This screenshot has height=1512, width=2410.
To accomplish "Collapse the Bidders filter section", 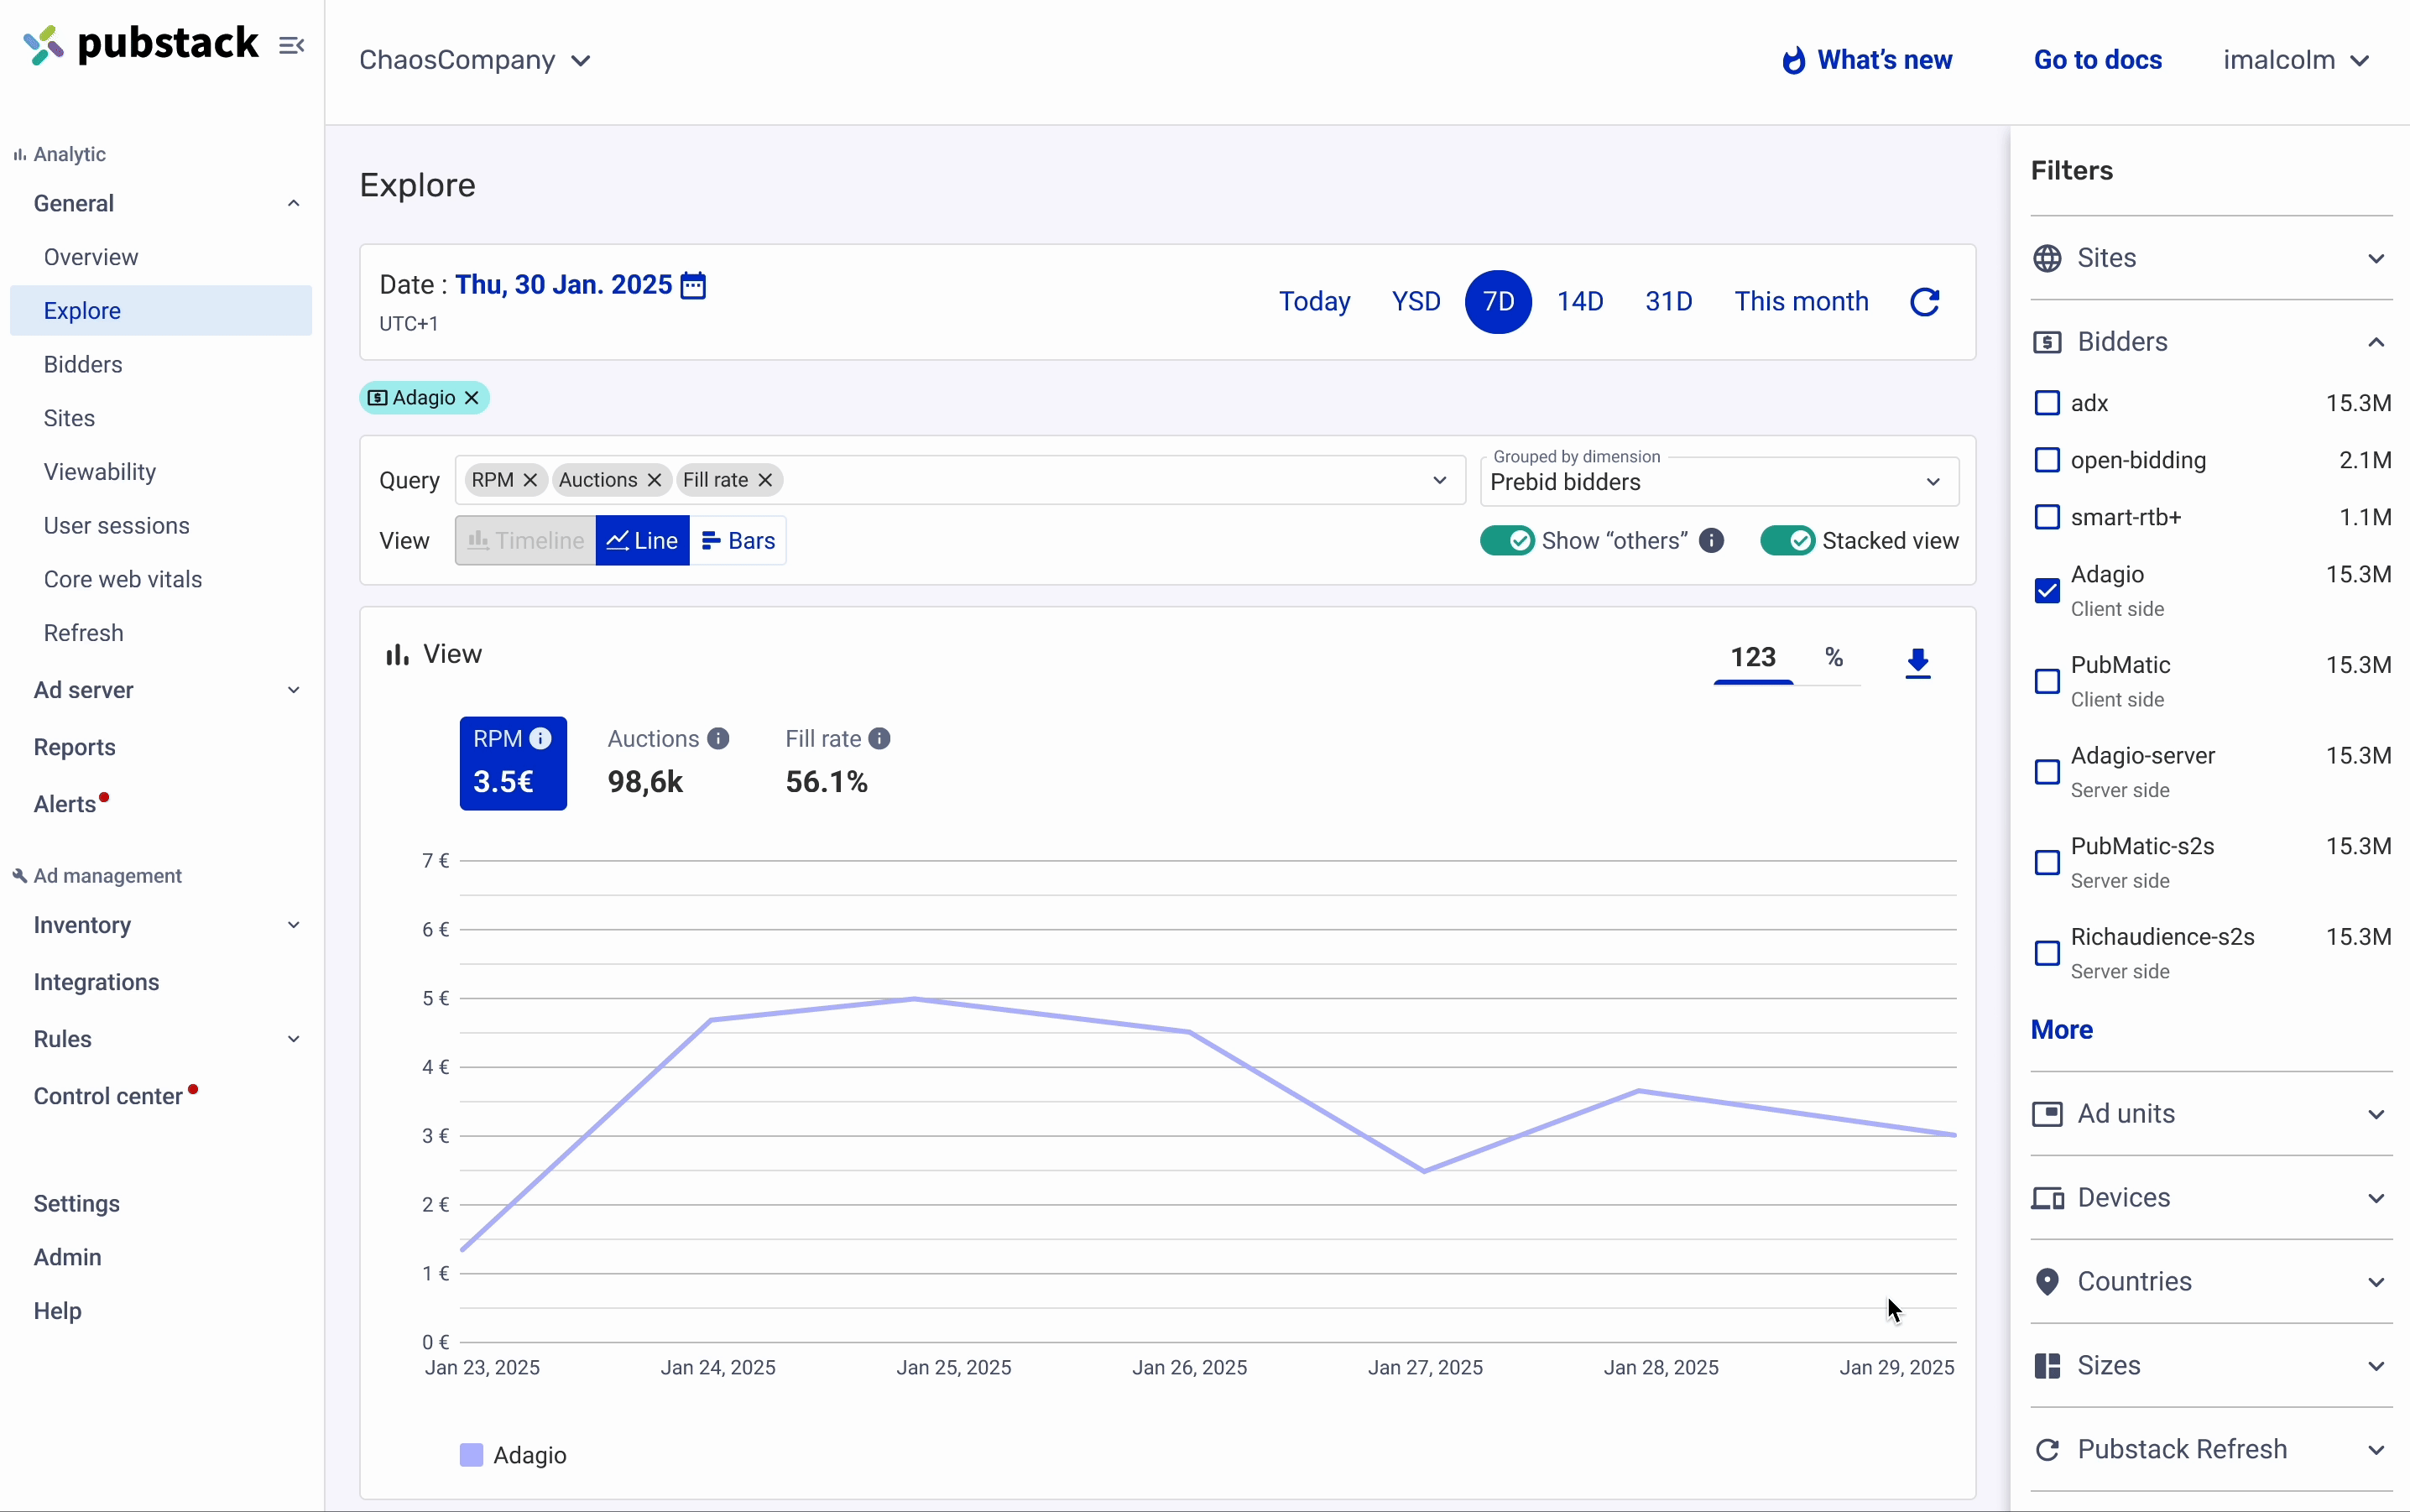I will point(2376,343).
